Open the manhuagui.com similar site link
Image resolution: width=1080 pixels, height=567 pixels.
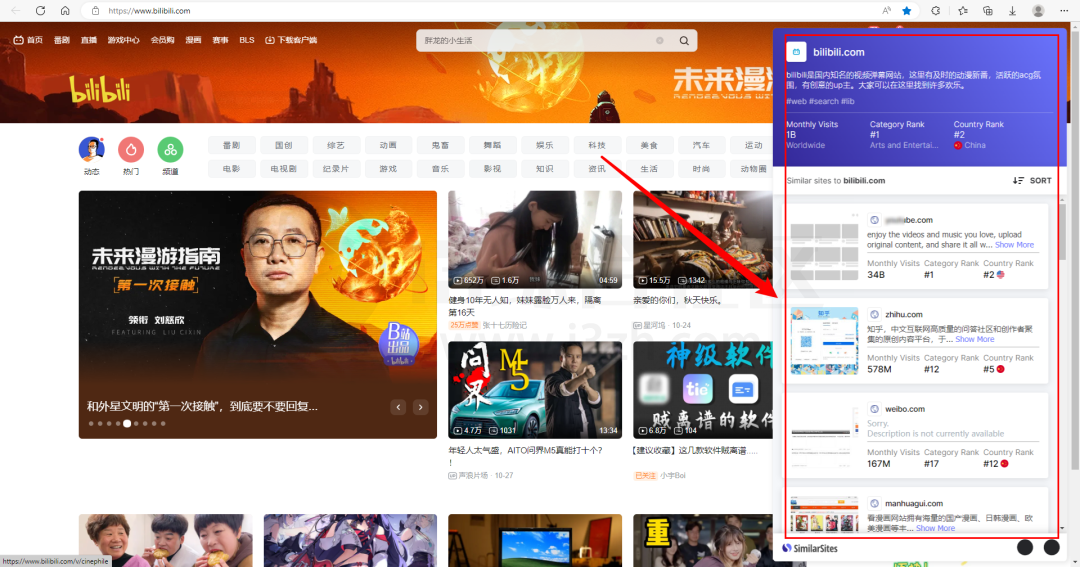pyautogui.click(x=914, y=503)
